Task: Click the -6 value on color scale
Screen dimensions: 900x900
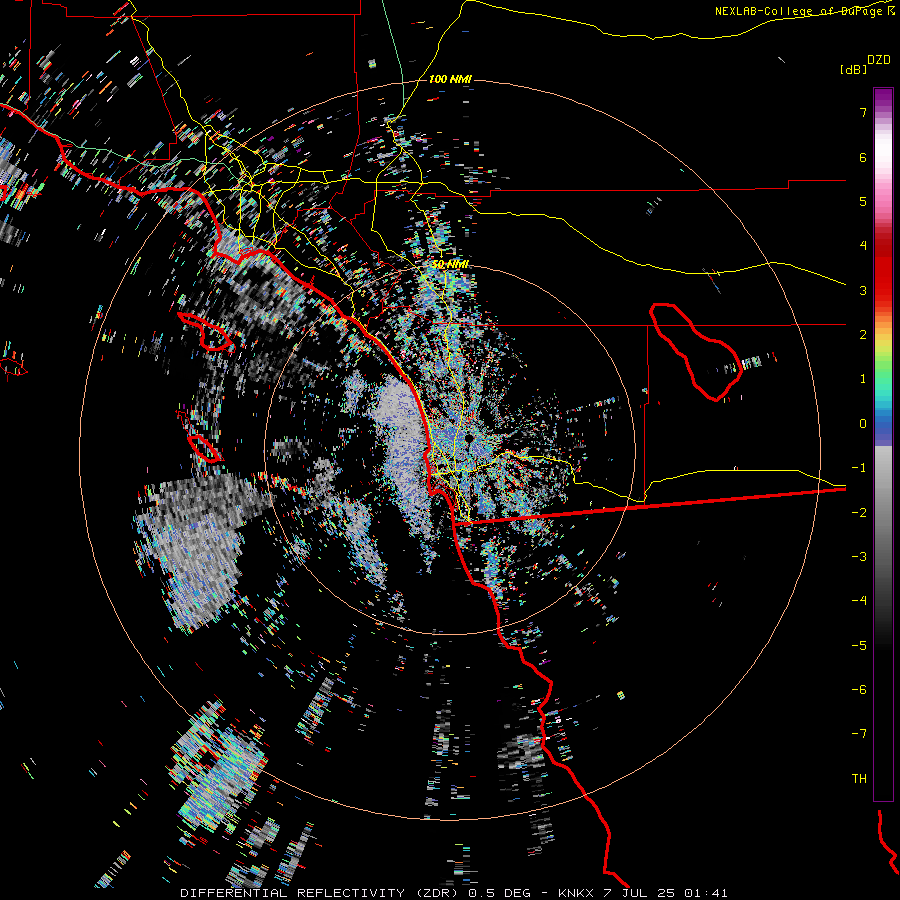Action: (859, 689)
